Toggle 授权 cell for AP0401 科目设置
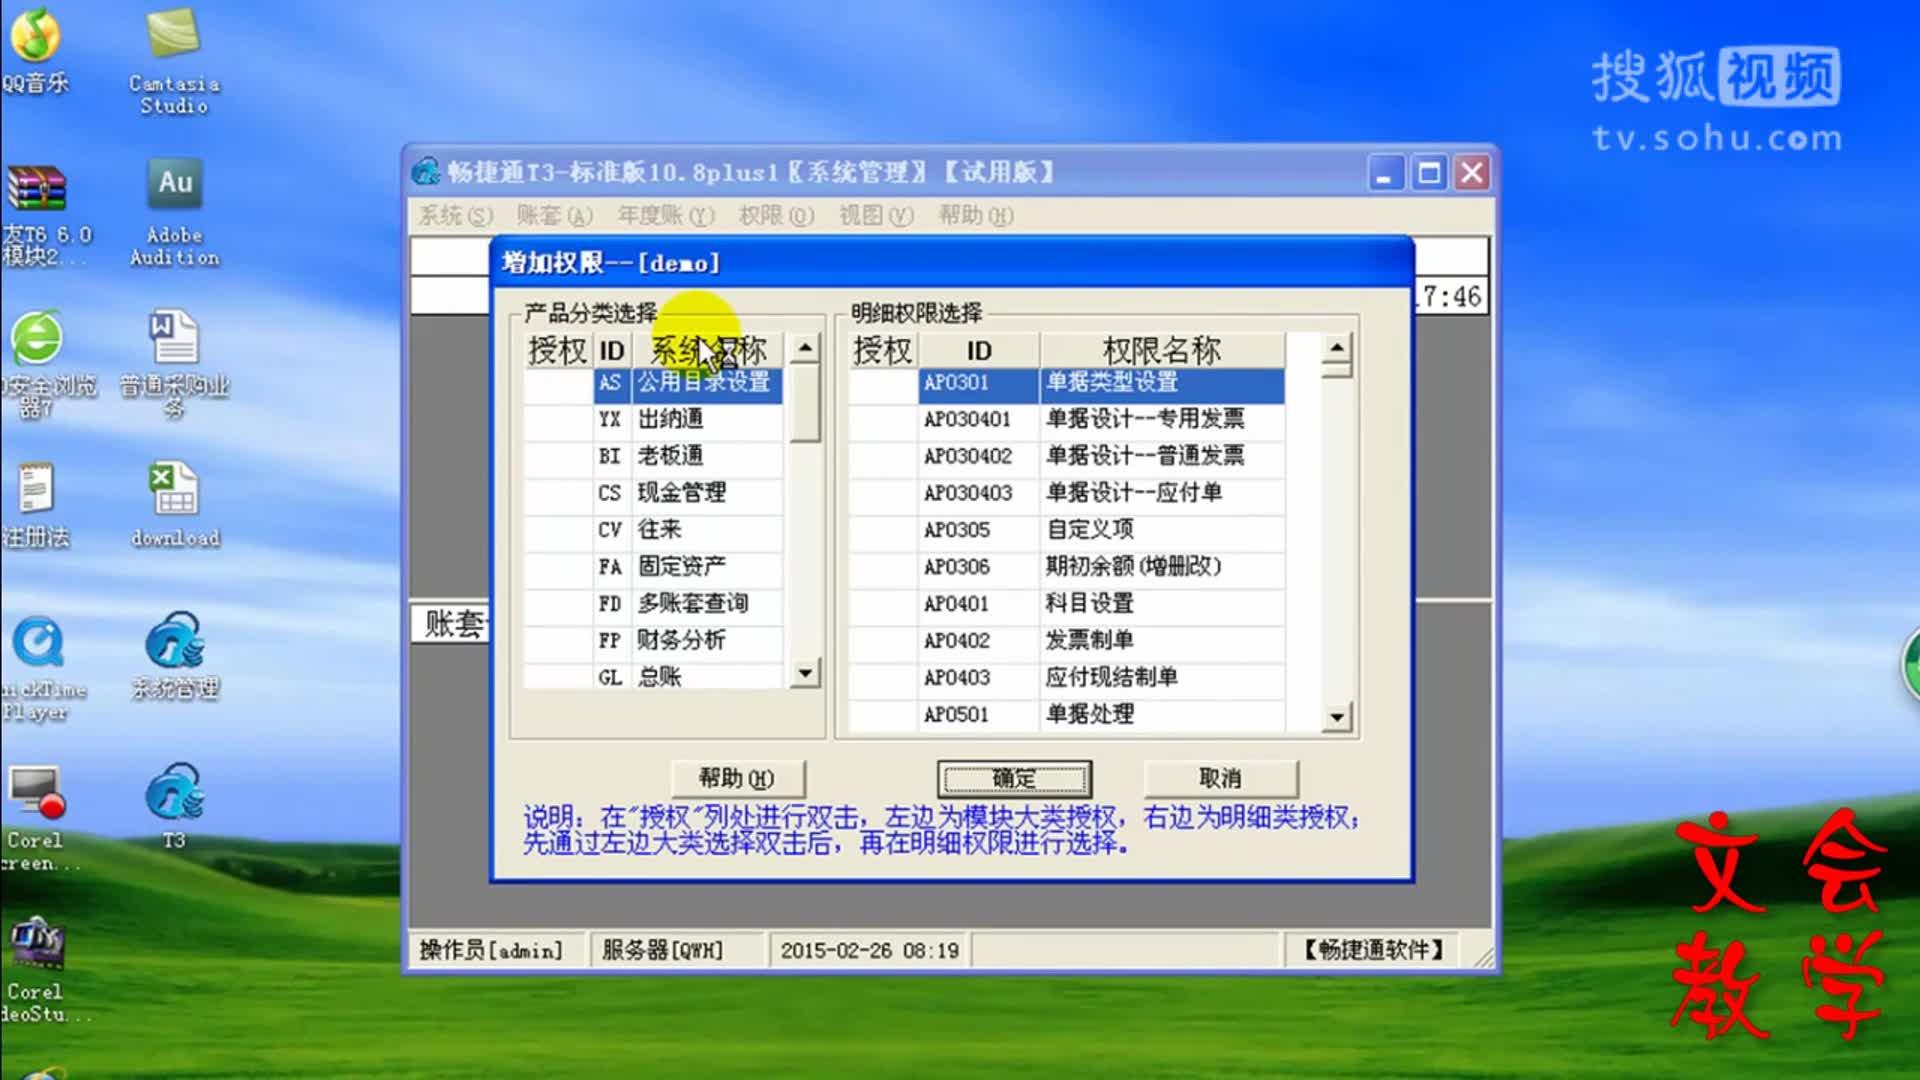This screenshot has width=1920, height=1080. (x=883, y=603)
